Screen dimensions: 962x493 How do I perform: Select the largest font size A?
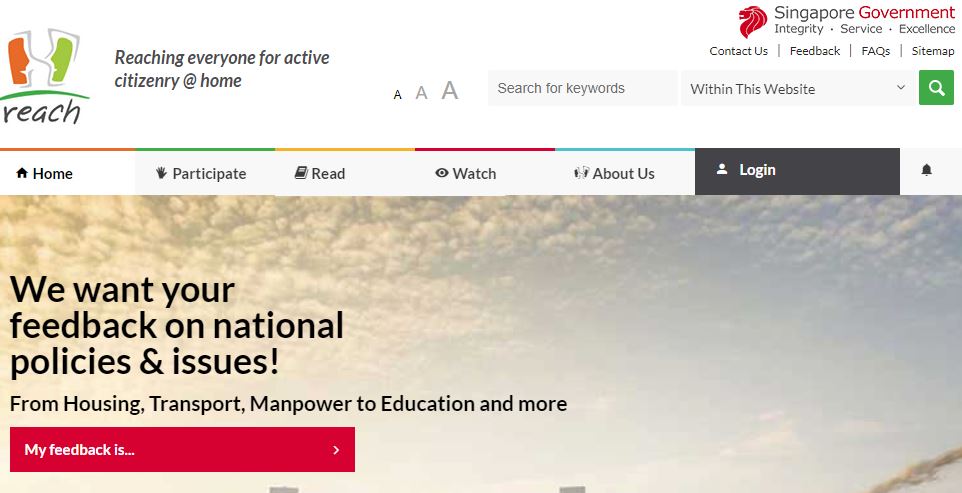point(450,91)
